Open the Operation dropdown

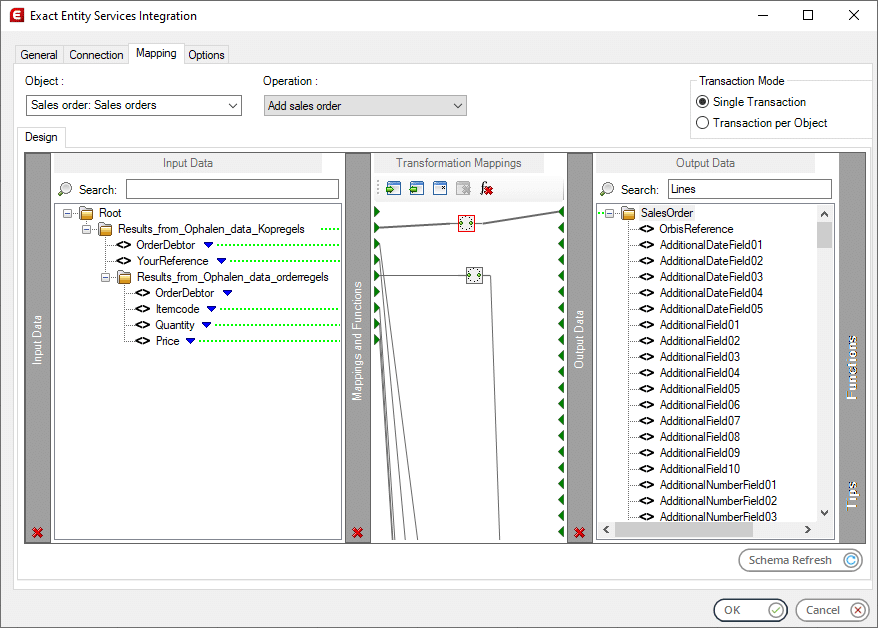click(x=365, y=105)
